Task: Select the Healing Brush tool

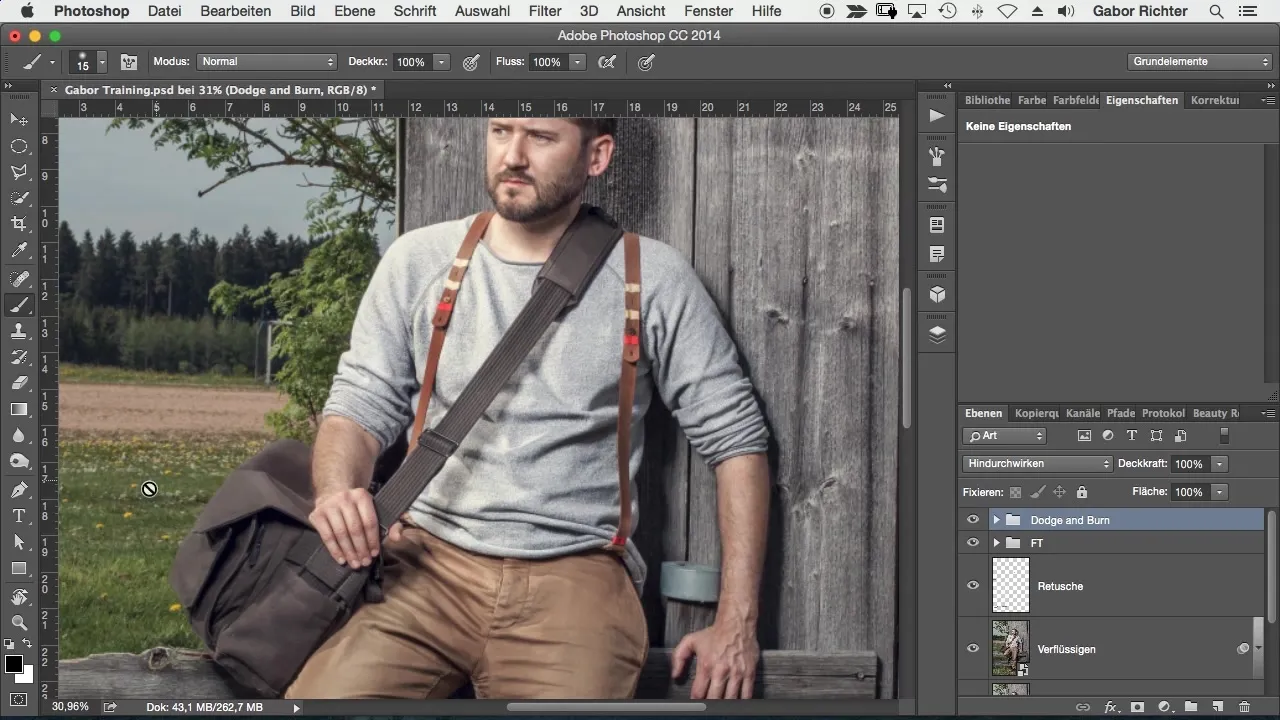Action: point(19,278)
